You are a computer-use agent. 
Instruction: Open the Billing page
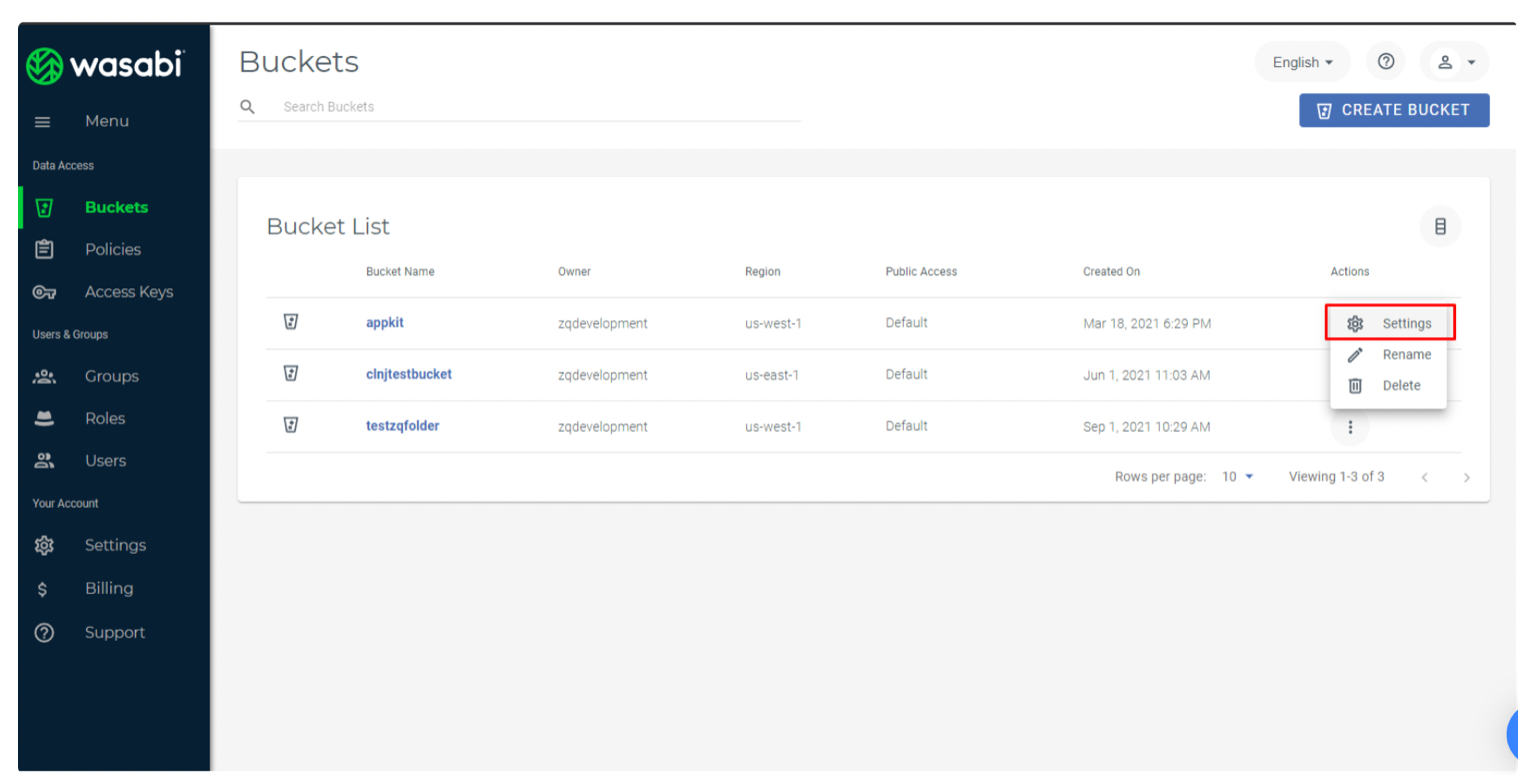(x=108, y=588)
